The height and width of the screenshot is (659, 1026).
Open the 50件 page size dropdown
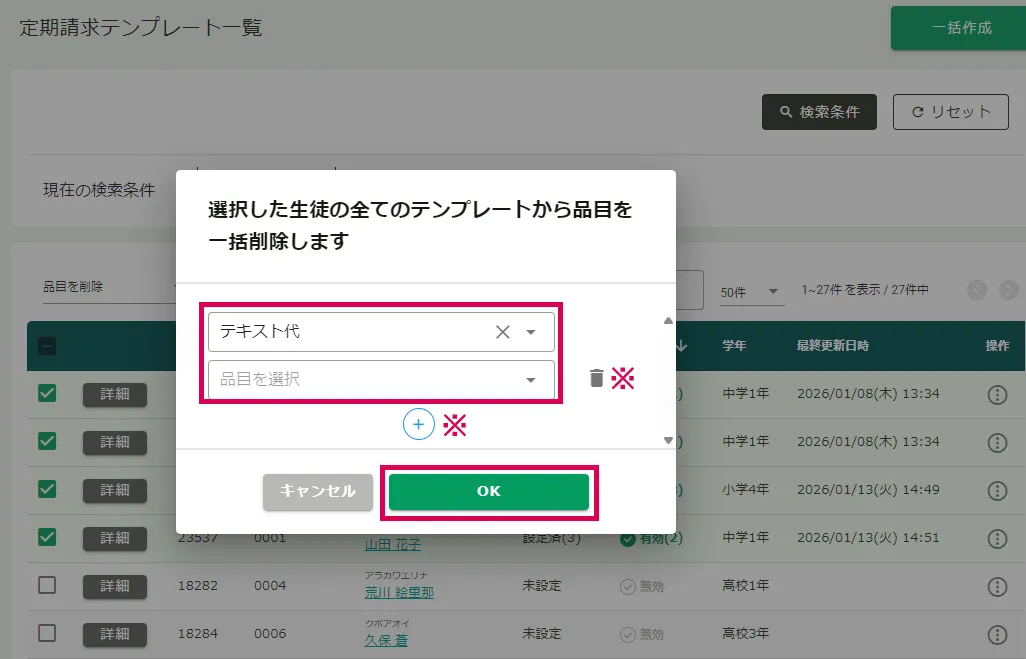coord(750,291)
